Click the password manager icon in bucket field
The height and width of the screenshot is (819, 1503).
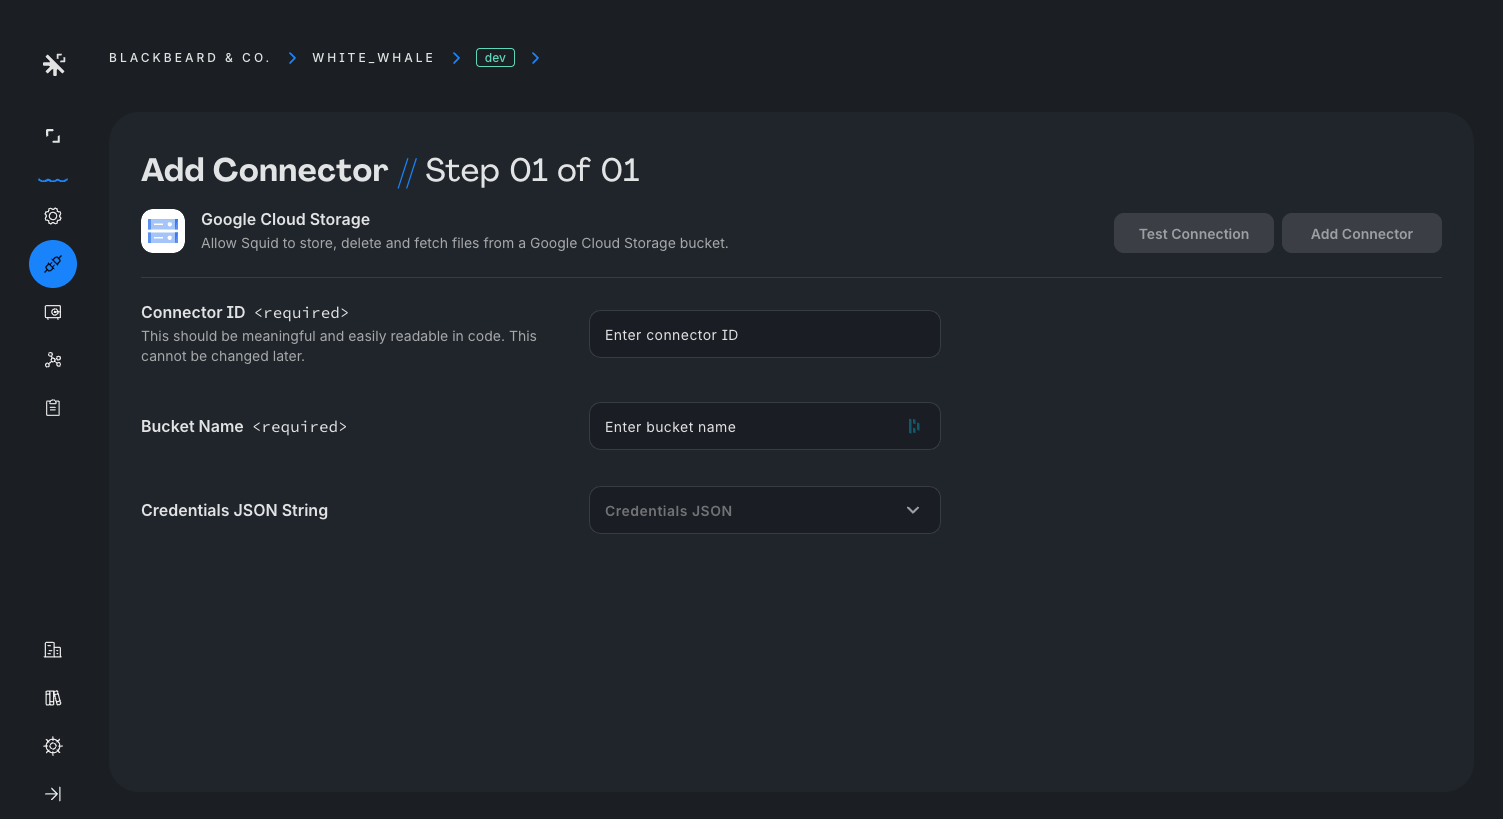point(914,426)
